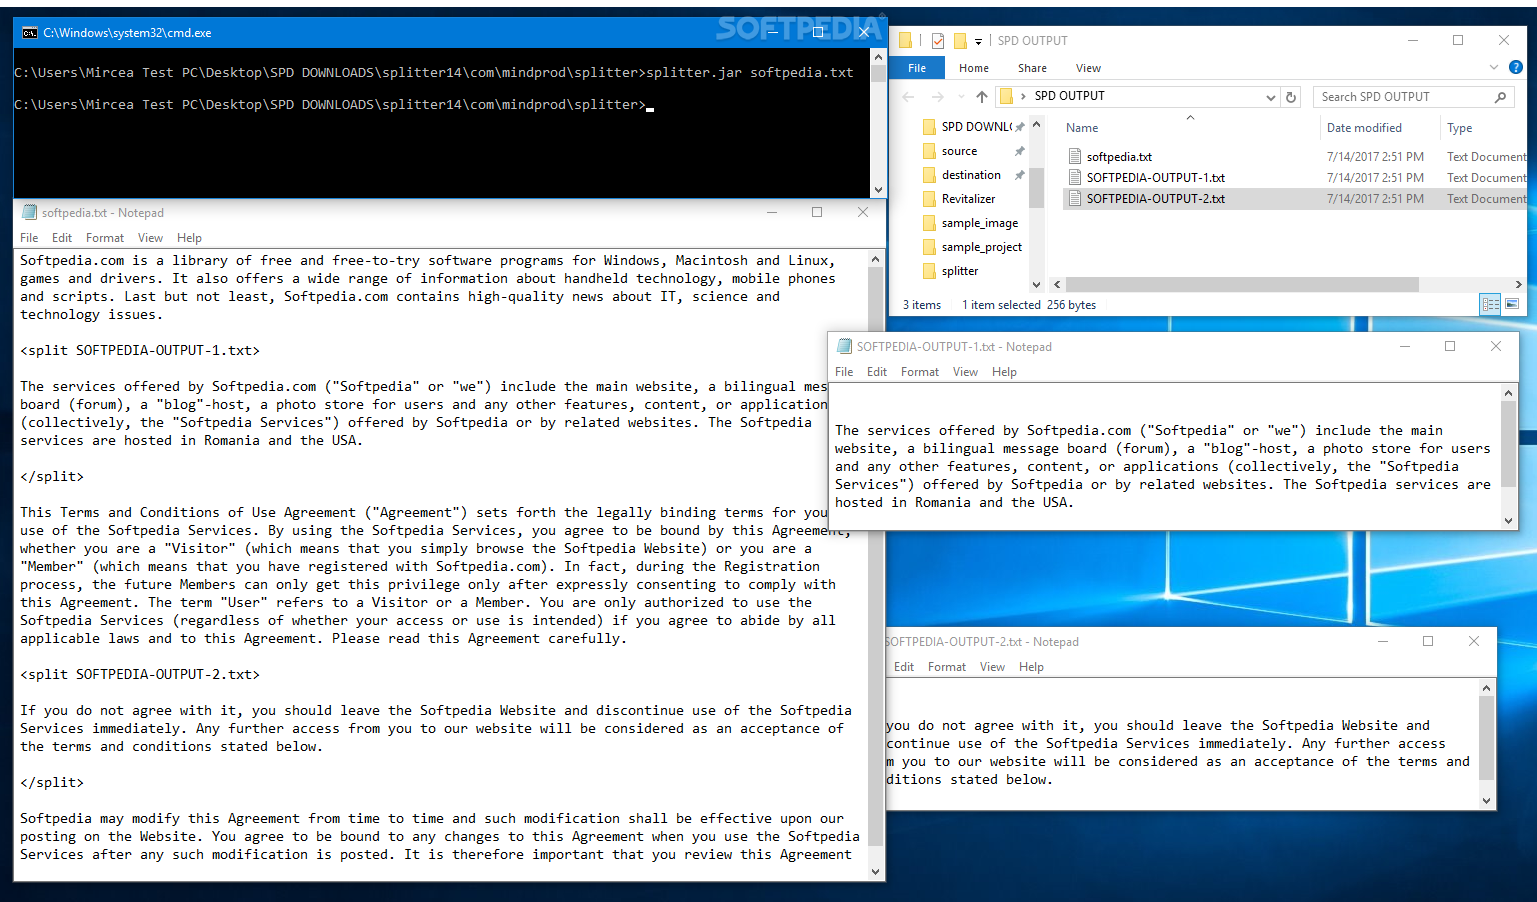Viewport: 1537px width, 902px height.
Task: Open the source folder in navigation pane
Action: click(x=959, y=151)
